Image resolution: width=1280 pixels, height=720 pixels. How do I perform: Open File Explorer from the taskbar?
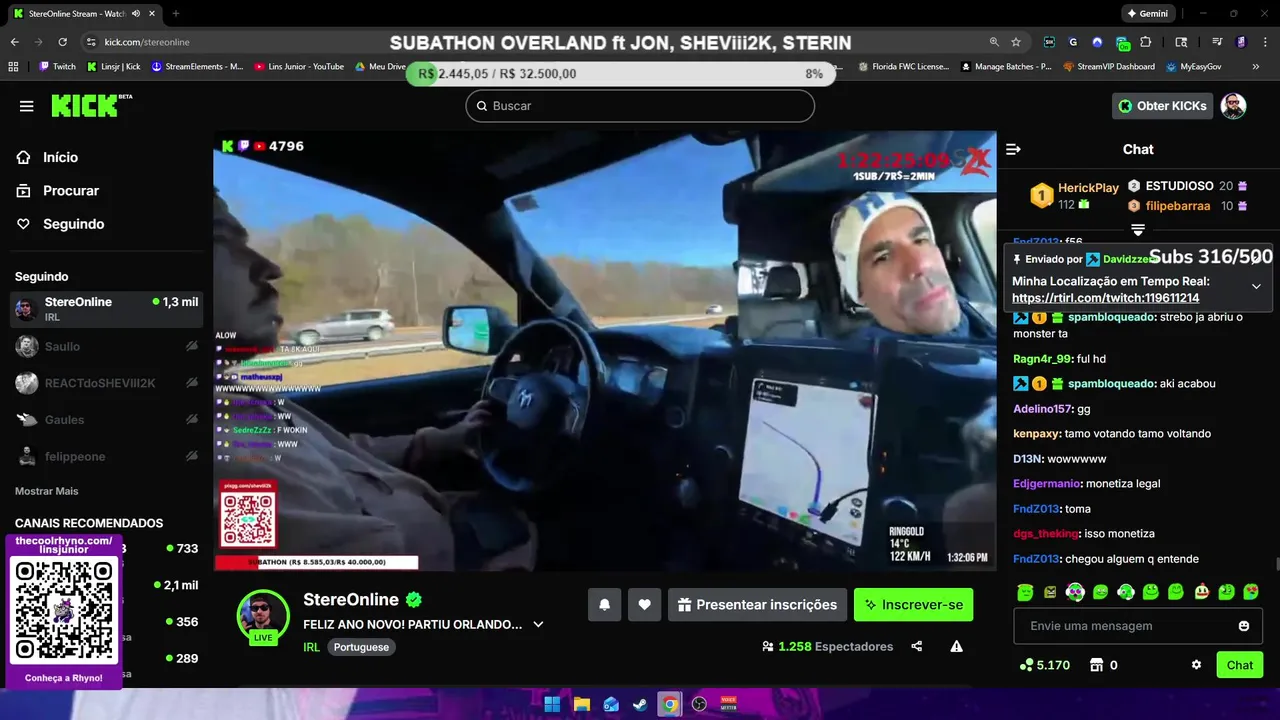pyautogui.click(x=581, y=704)
